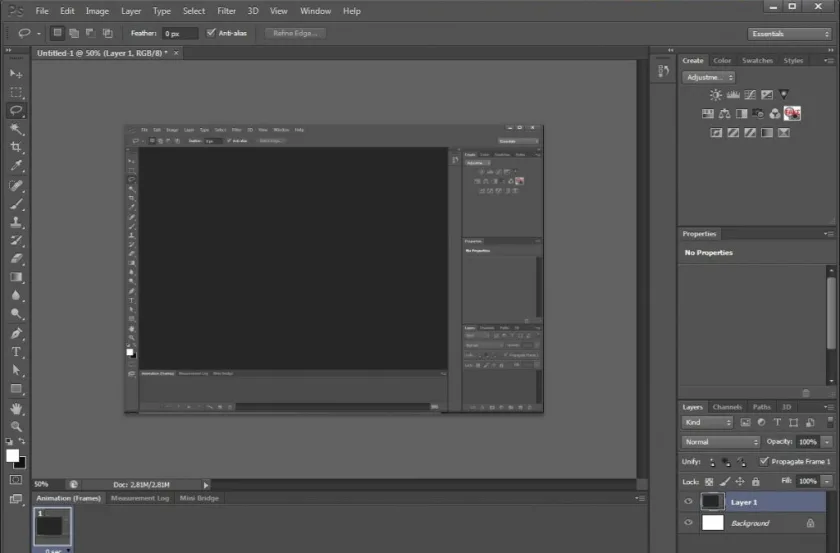
Task: Select the Hand tool
Action: [16, 409]
